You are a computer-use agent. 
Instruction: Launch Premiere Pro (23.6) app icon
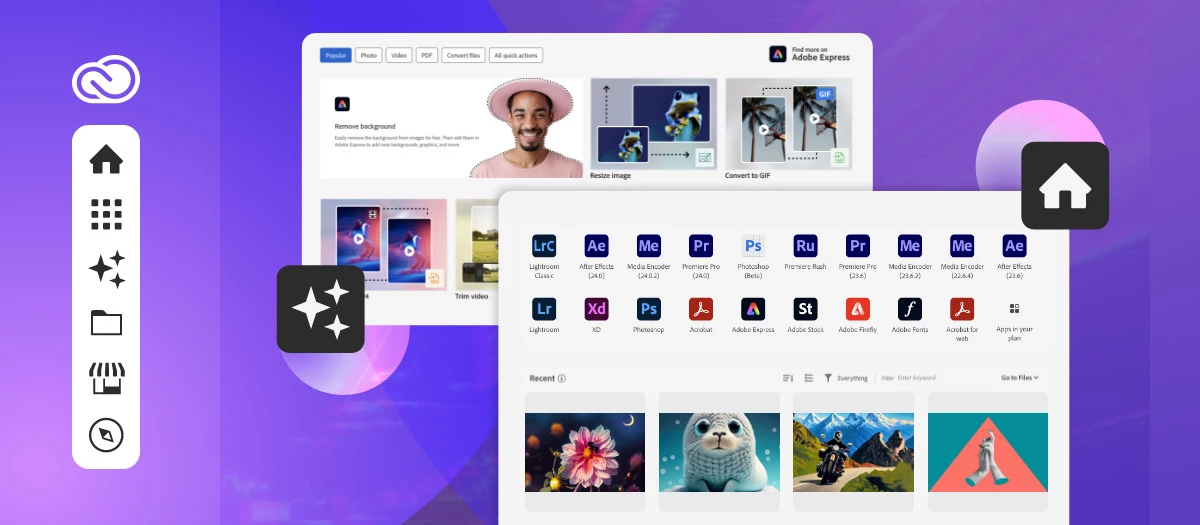858,246
